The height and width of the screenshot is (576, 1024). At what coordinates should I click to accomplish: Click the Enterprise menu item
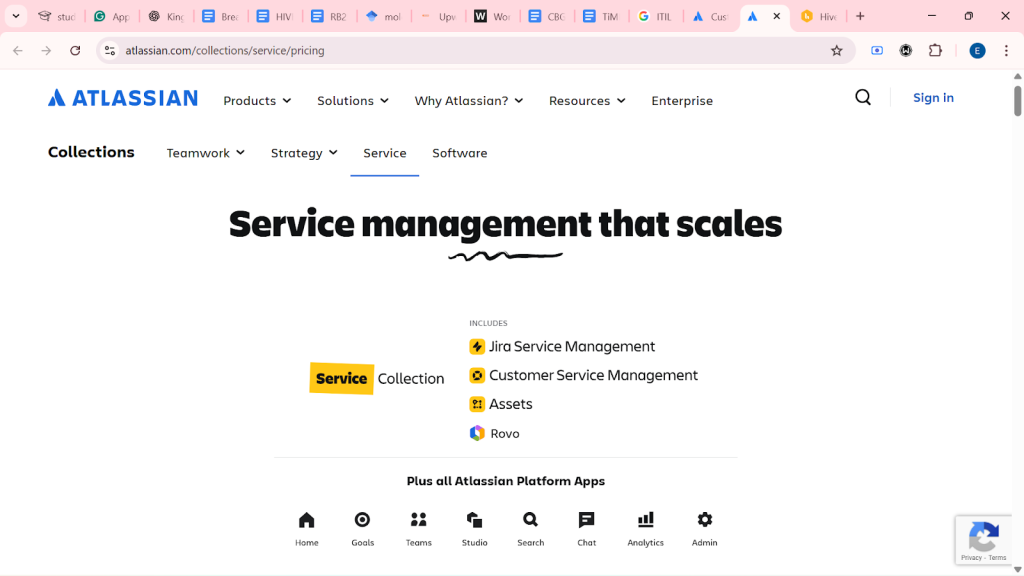[x=682, y=101]
